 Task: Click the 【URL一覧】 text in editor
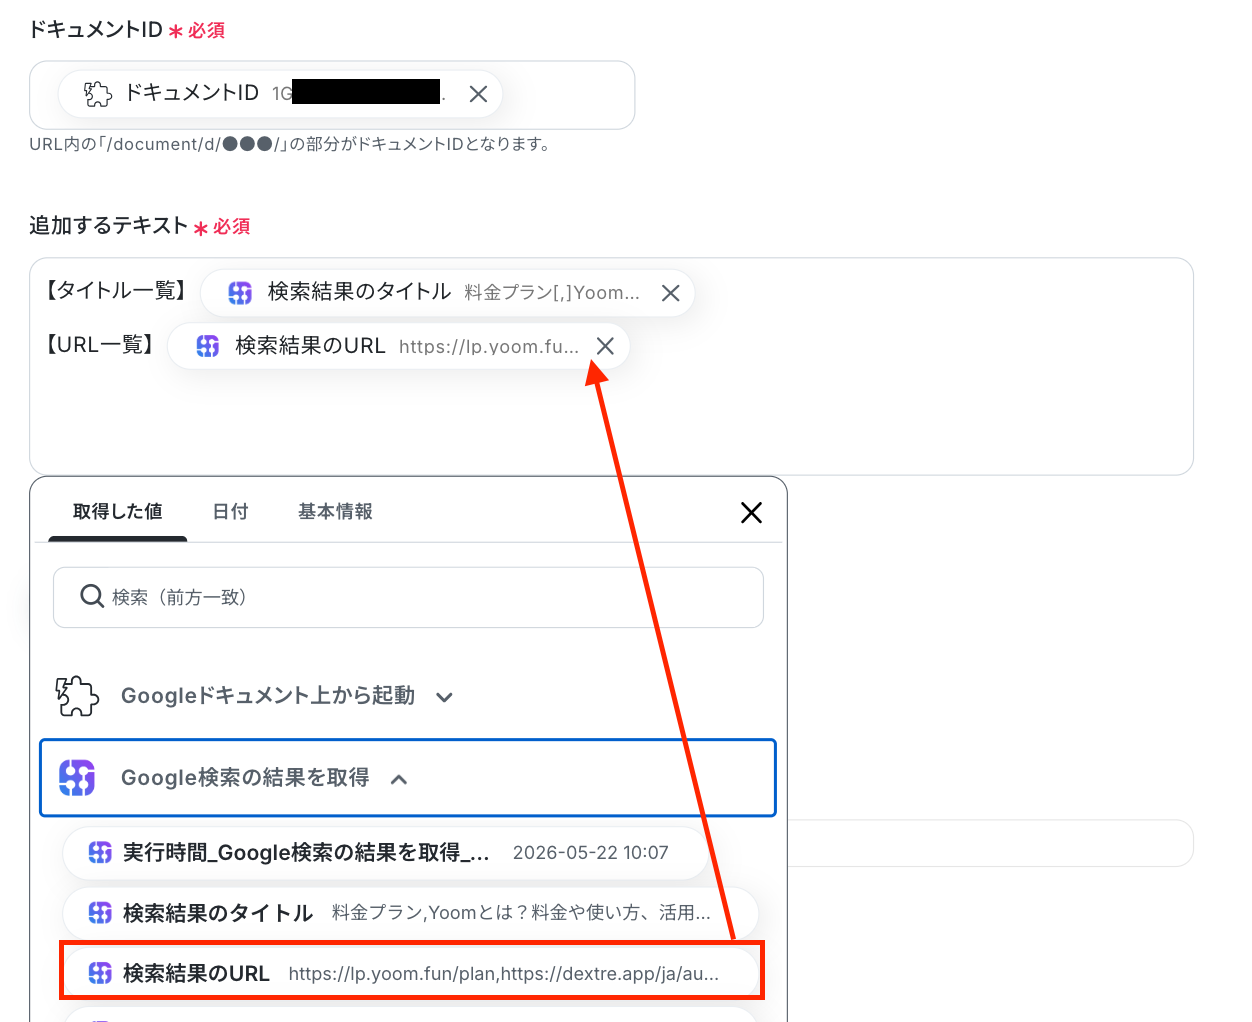[x=99, y=345]
